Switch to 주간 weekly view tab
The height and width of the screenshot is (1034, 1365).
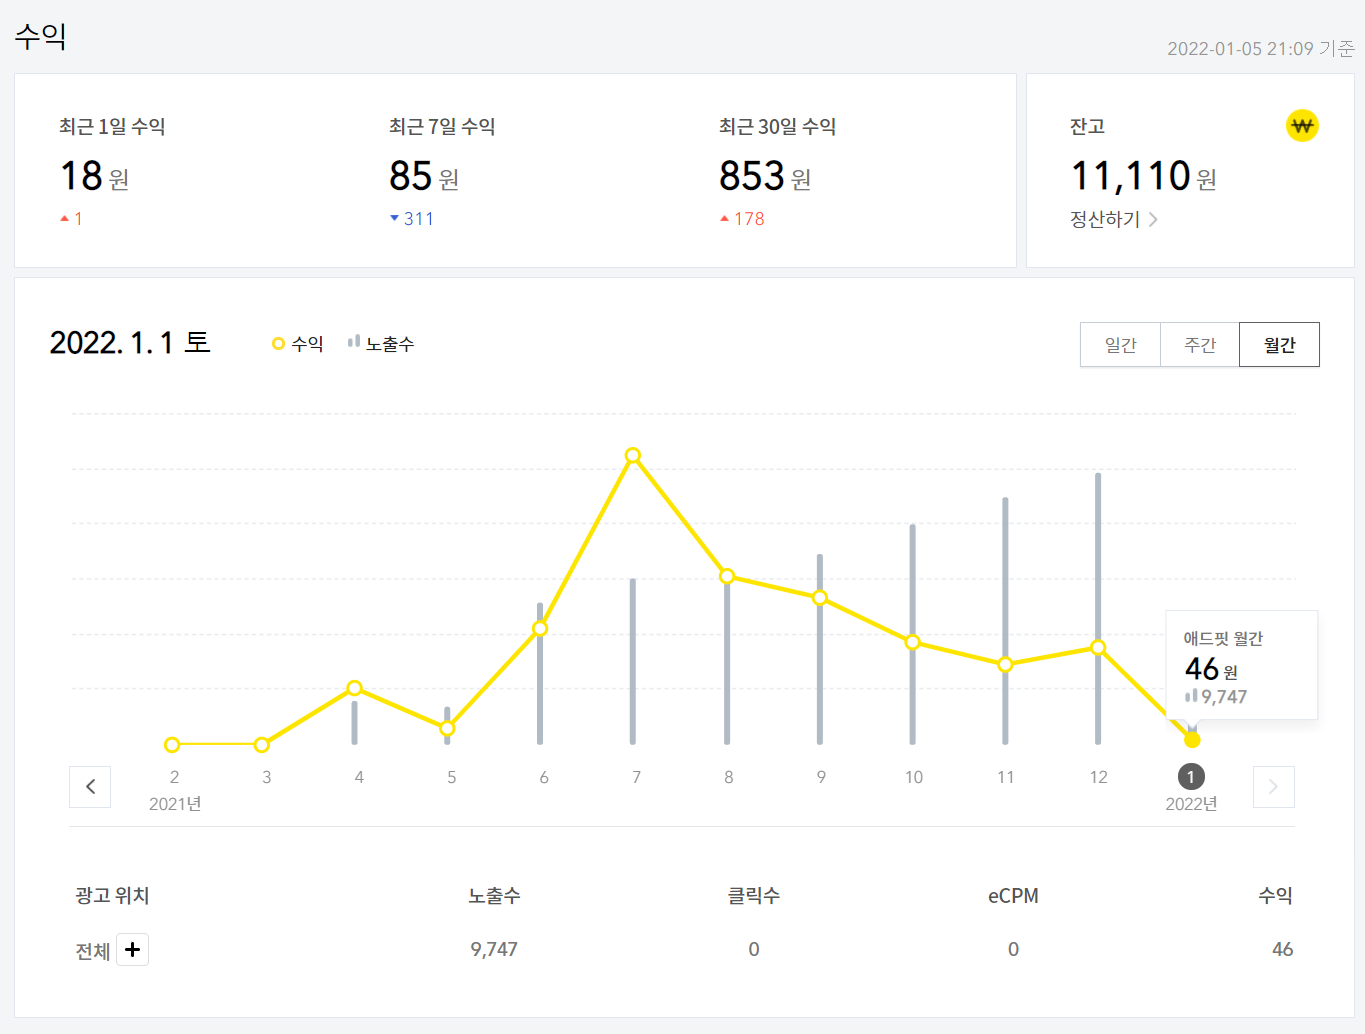coord(1199,345)
